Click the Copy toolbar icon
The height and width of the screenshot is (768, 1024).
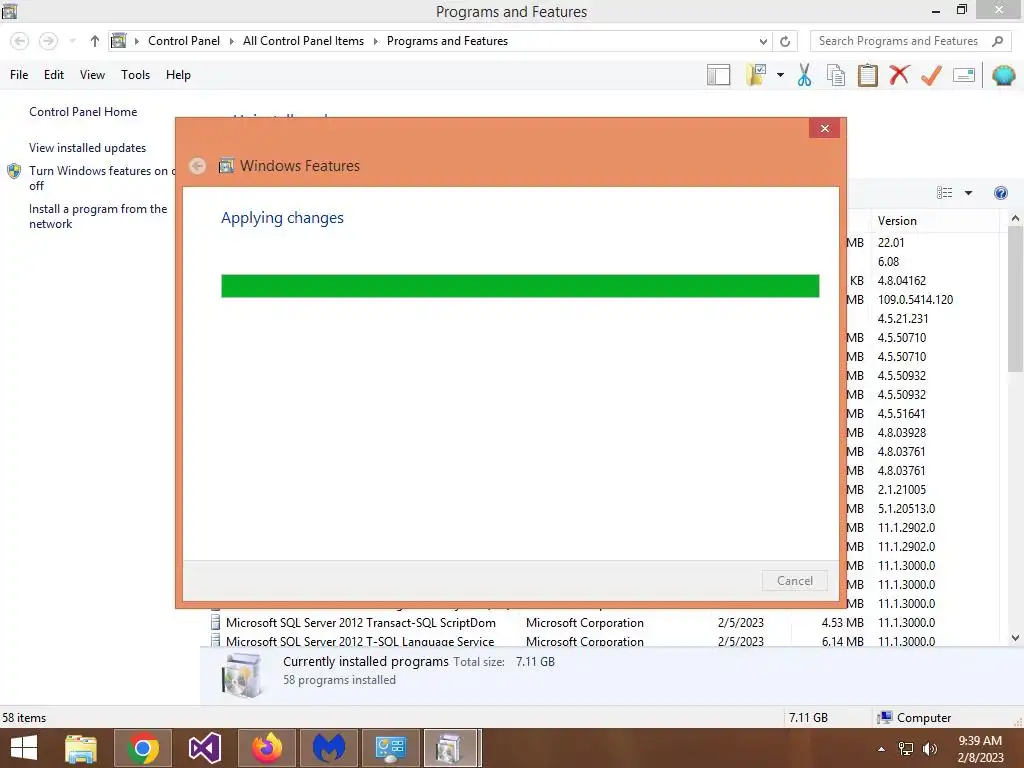pyautogui.click(x=836, y=75)
